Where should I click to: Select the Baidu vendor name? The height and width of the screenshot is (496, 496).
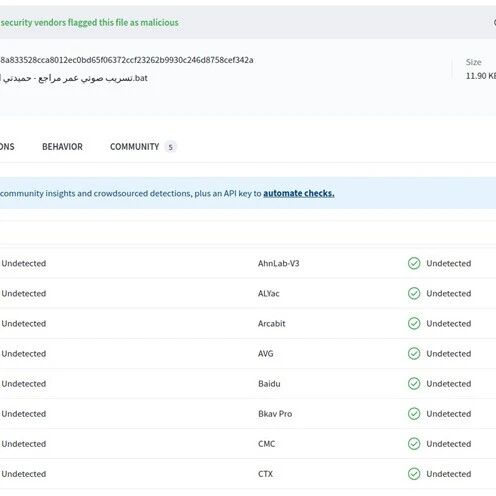click(x=269, y=384)
